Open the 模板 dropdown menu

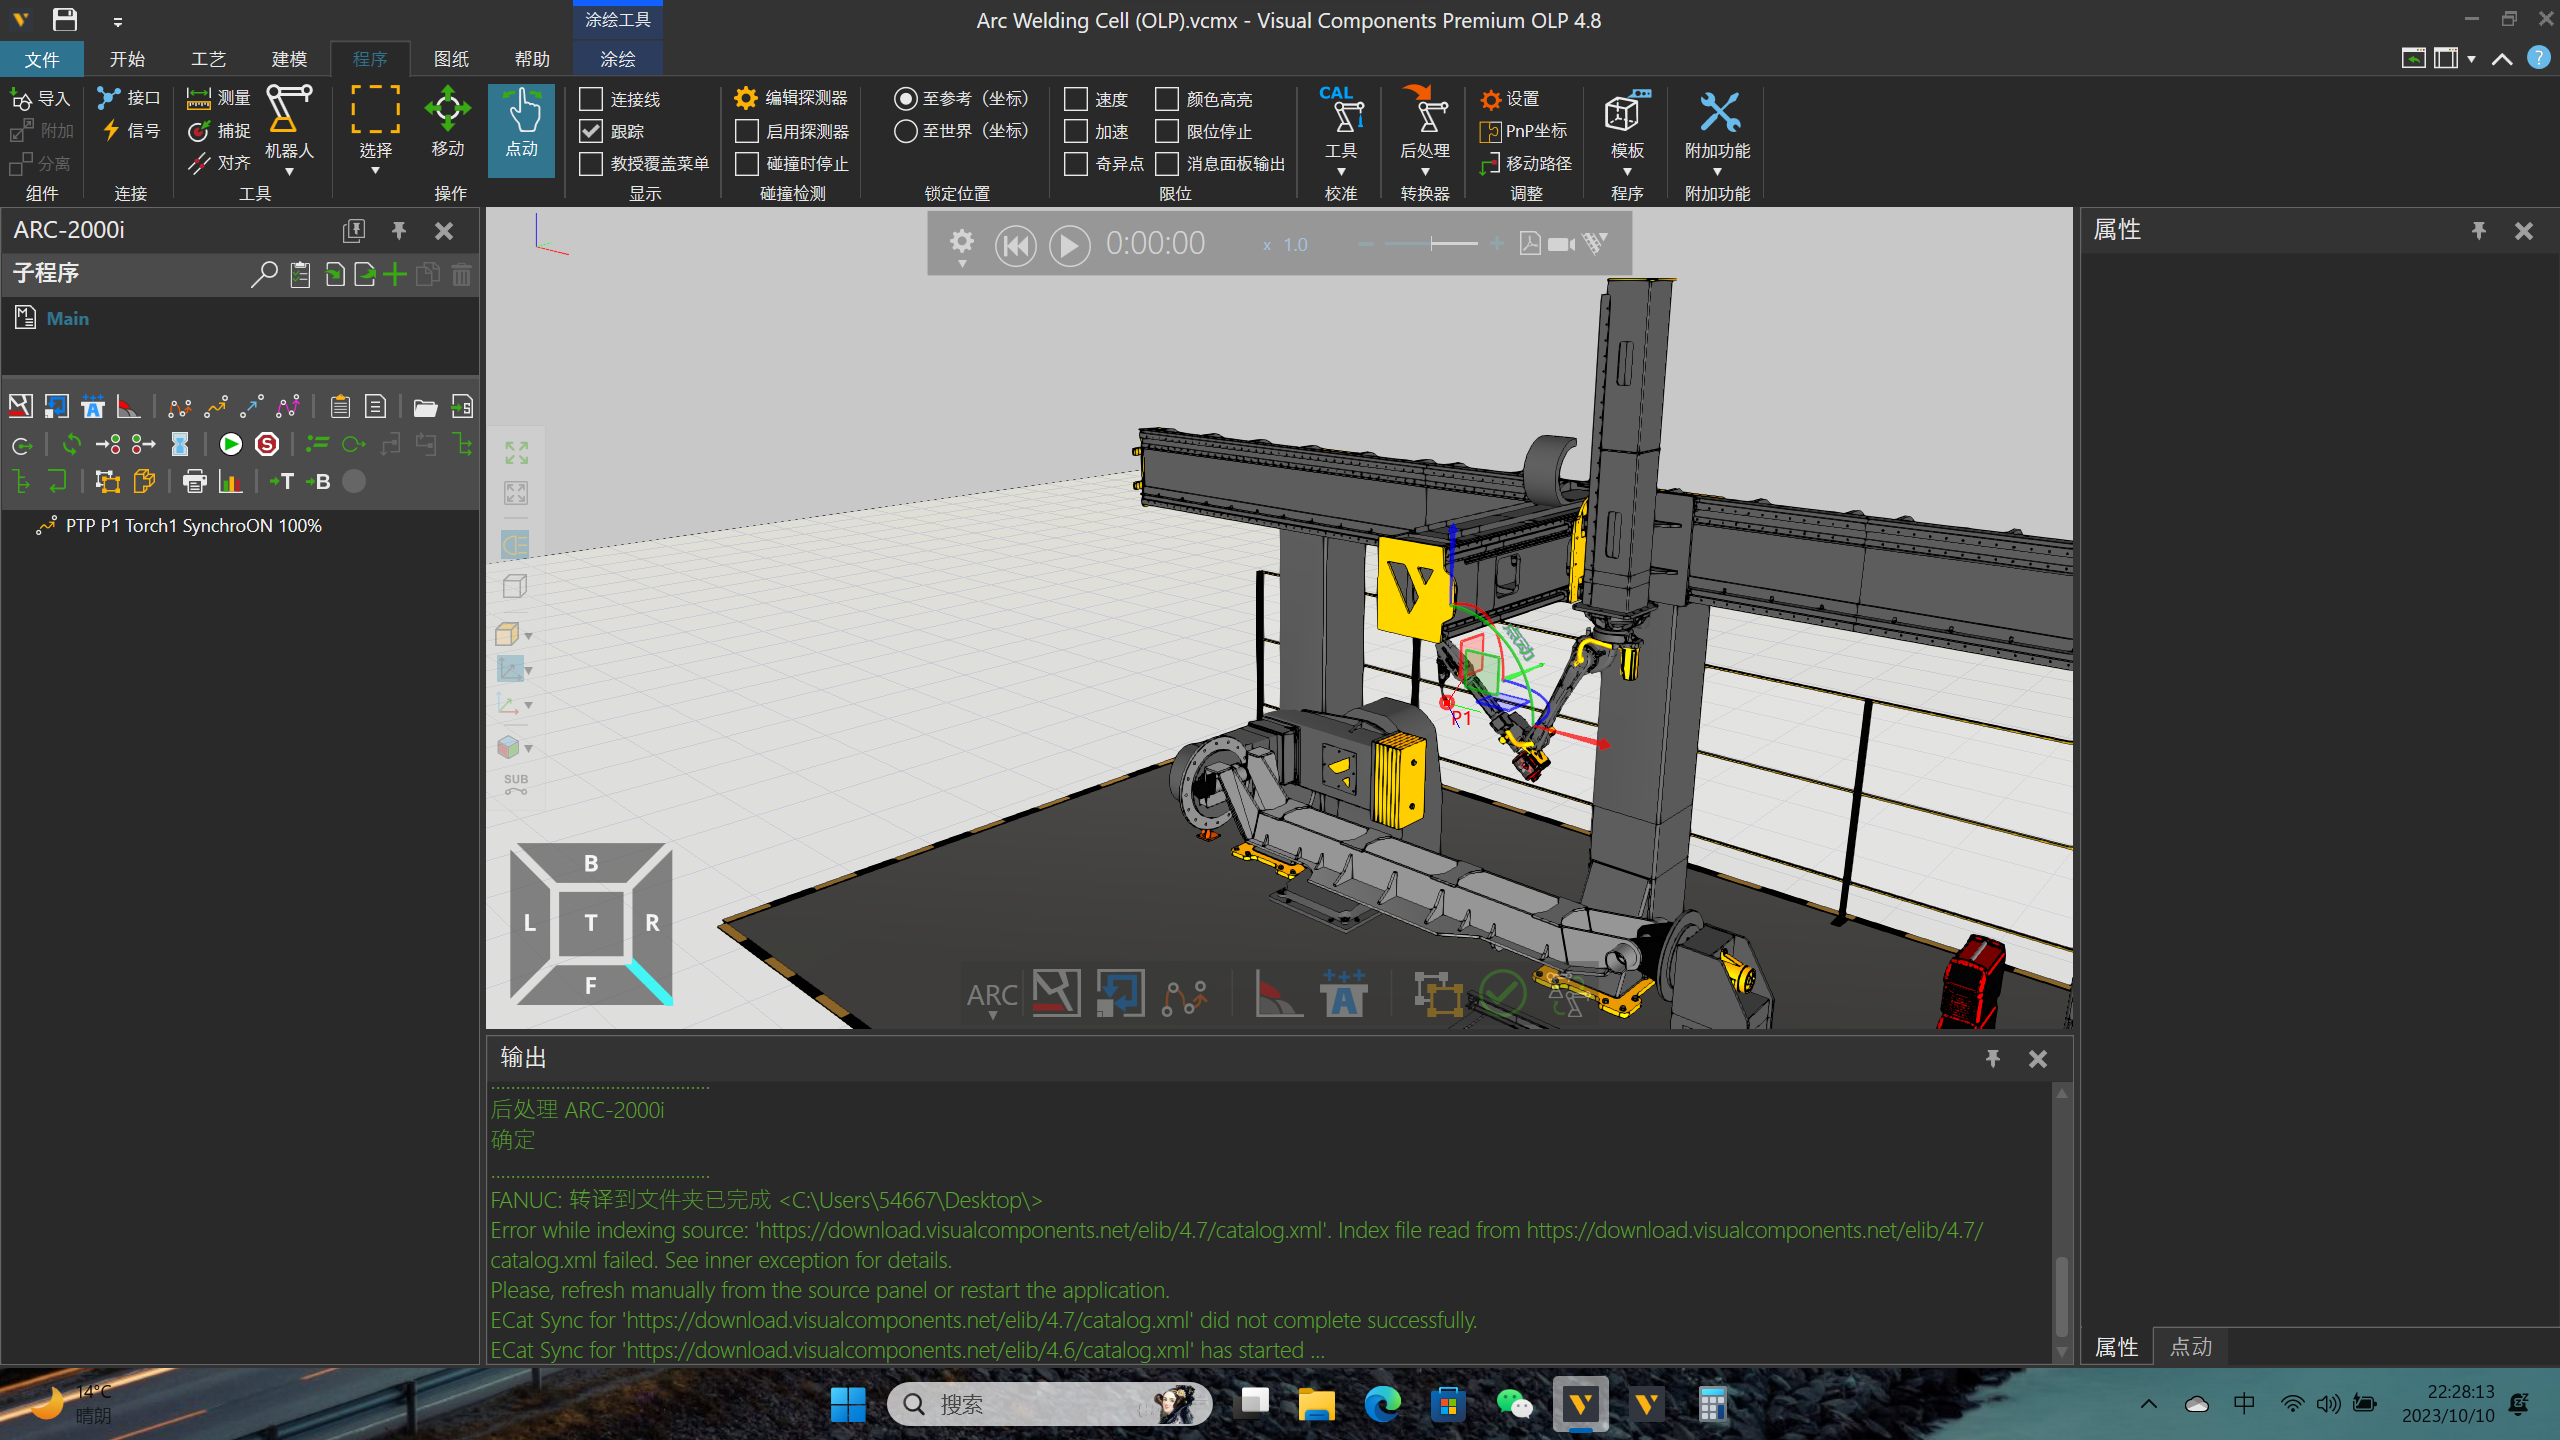1626,172
